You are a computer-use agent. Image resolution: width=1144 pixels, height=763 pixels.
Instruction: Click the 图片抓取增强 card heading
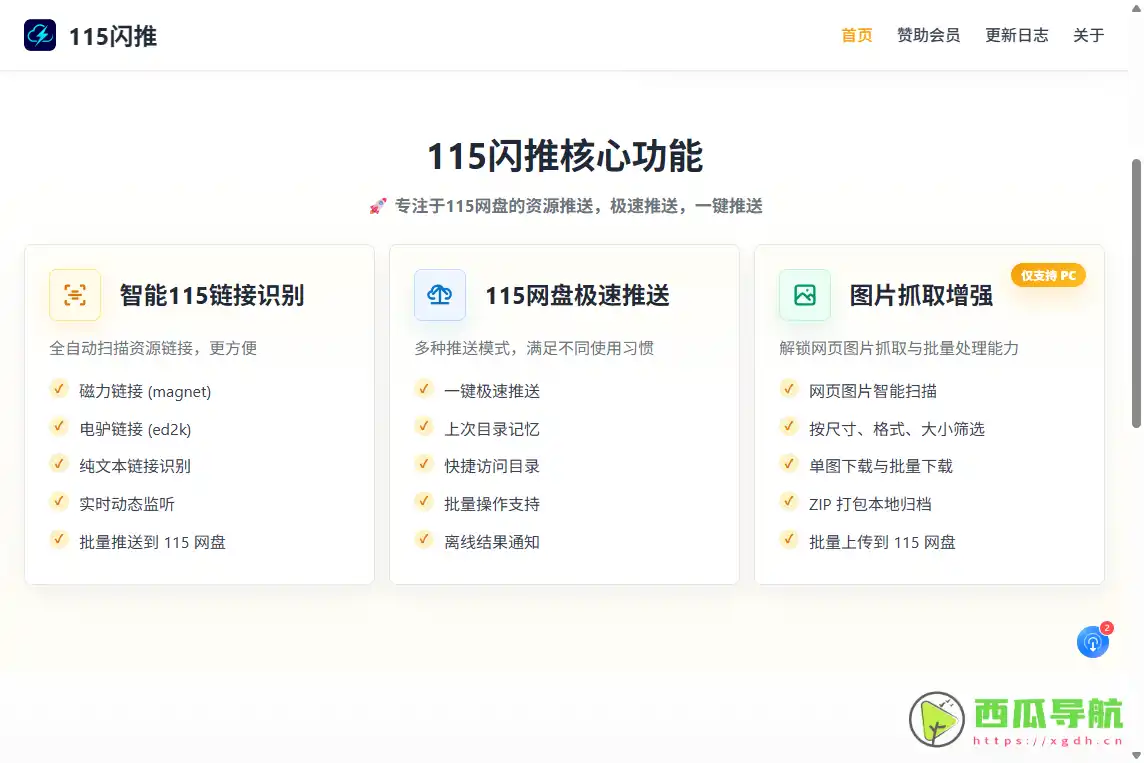921,295
